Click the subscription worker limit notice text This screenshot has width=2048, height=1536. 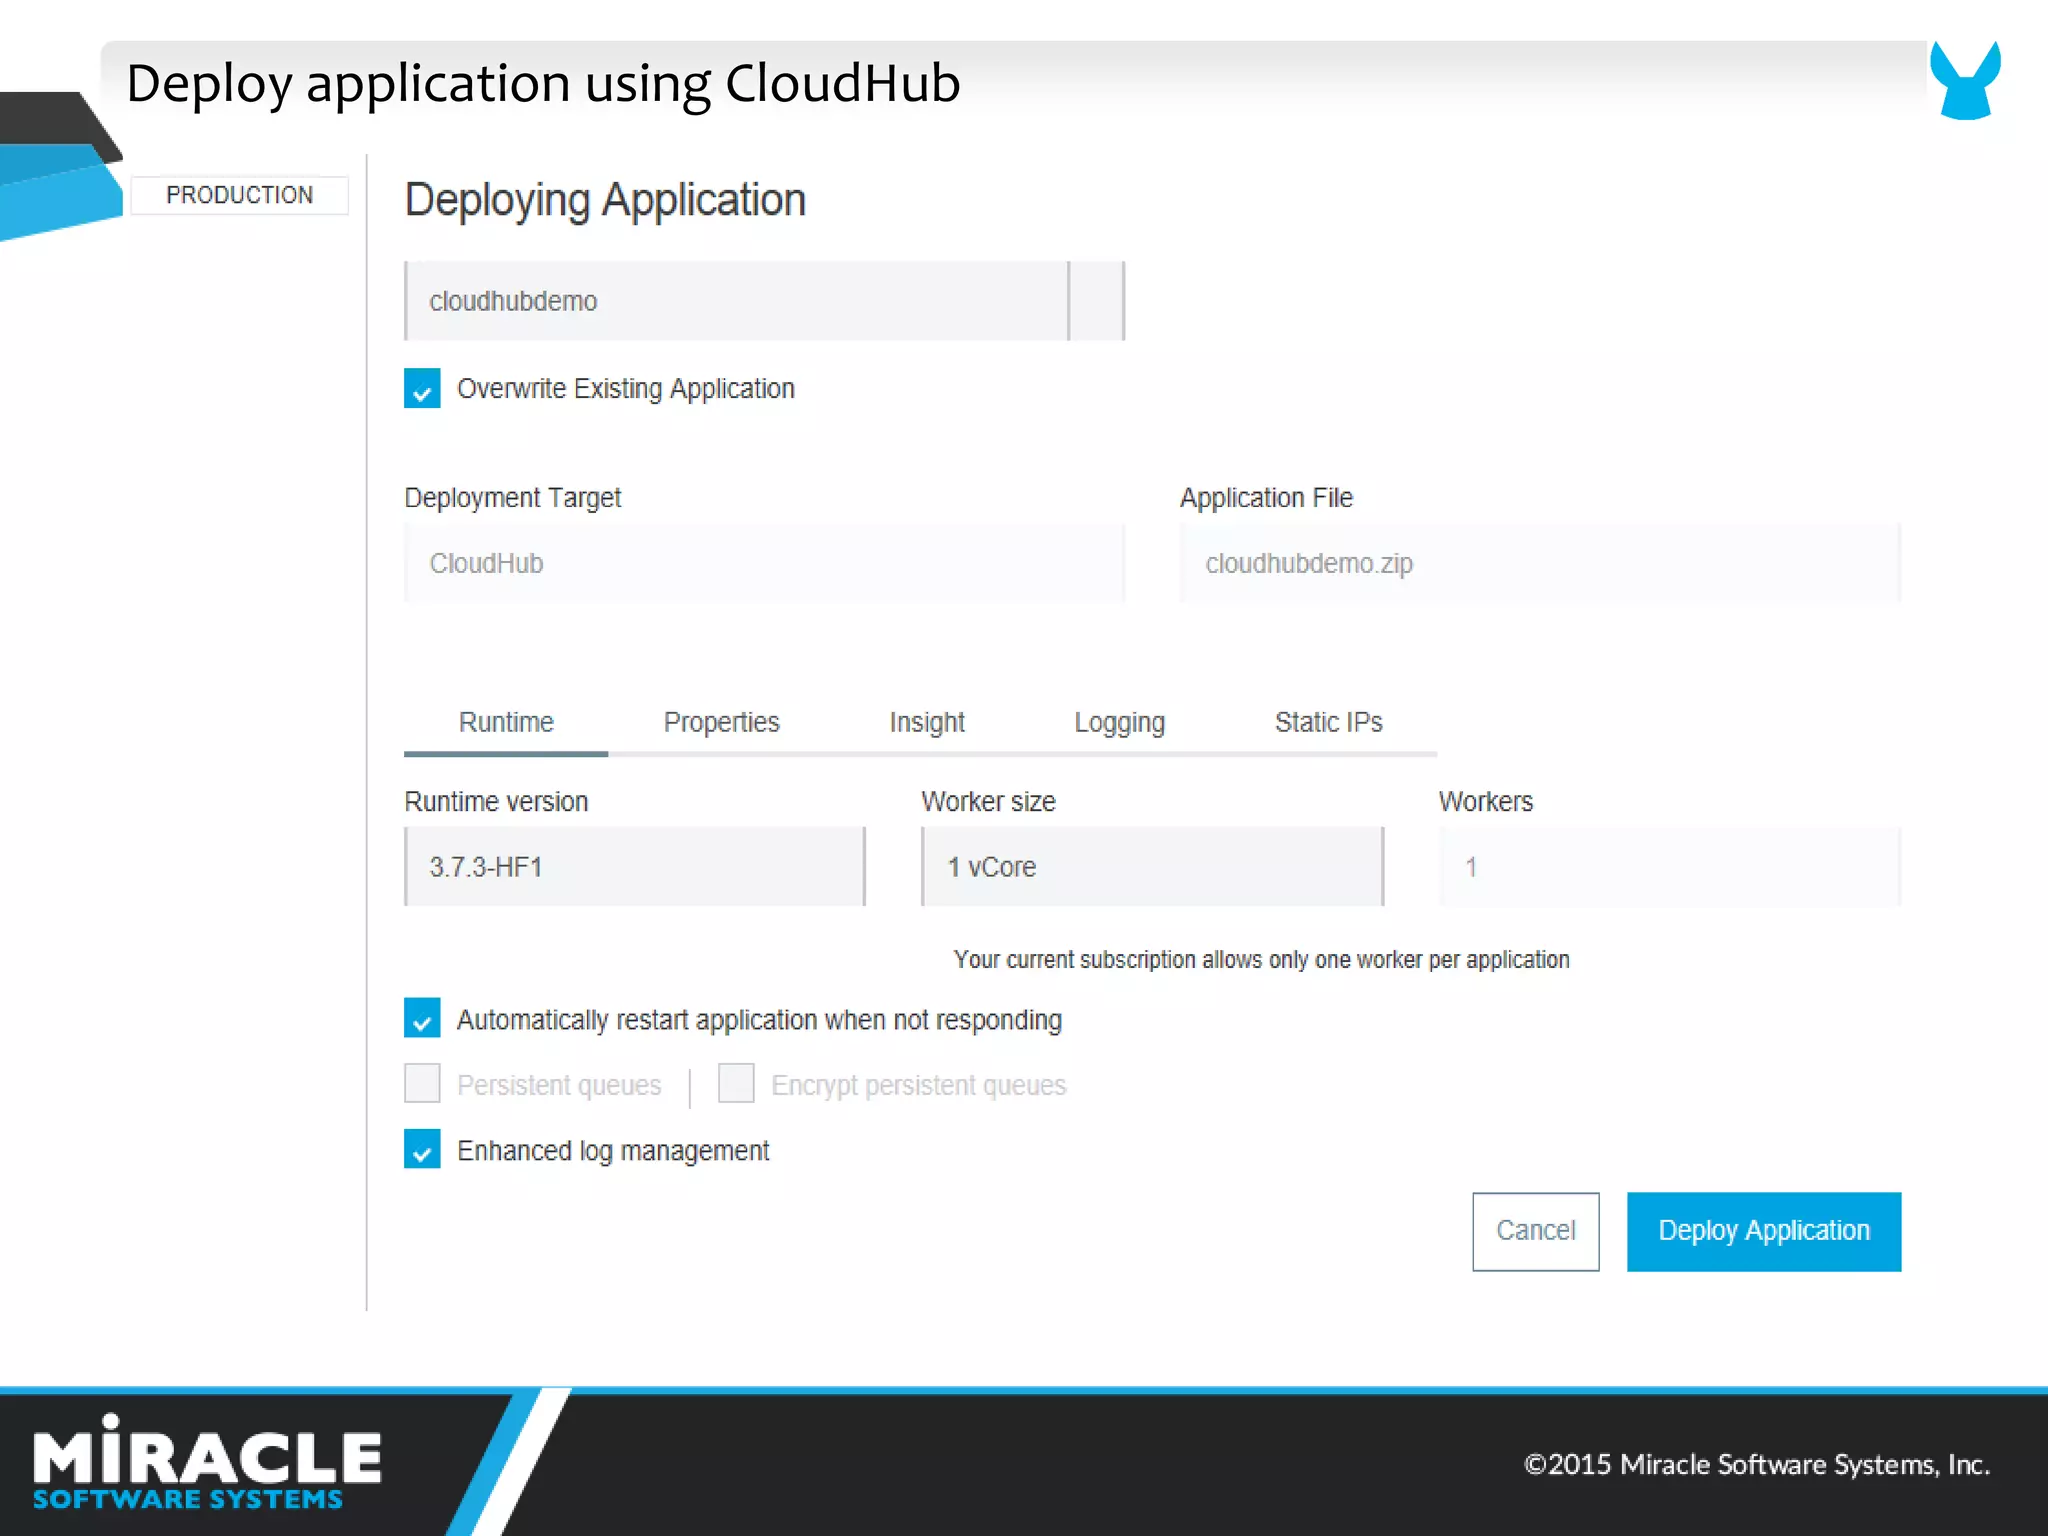click(1262, 959)
